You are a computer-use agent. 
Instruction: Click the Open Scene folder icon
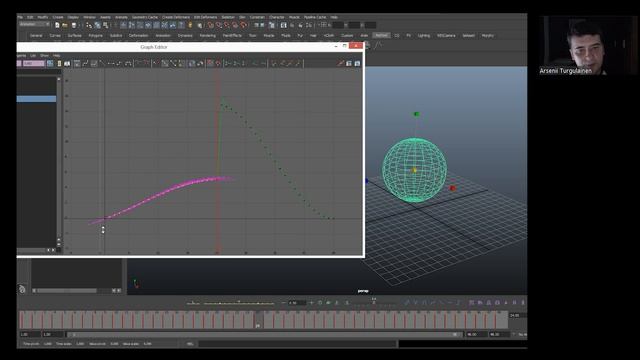tap(65, 25)
